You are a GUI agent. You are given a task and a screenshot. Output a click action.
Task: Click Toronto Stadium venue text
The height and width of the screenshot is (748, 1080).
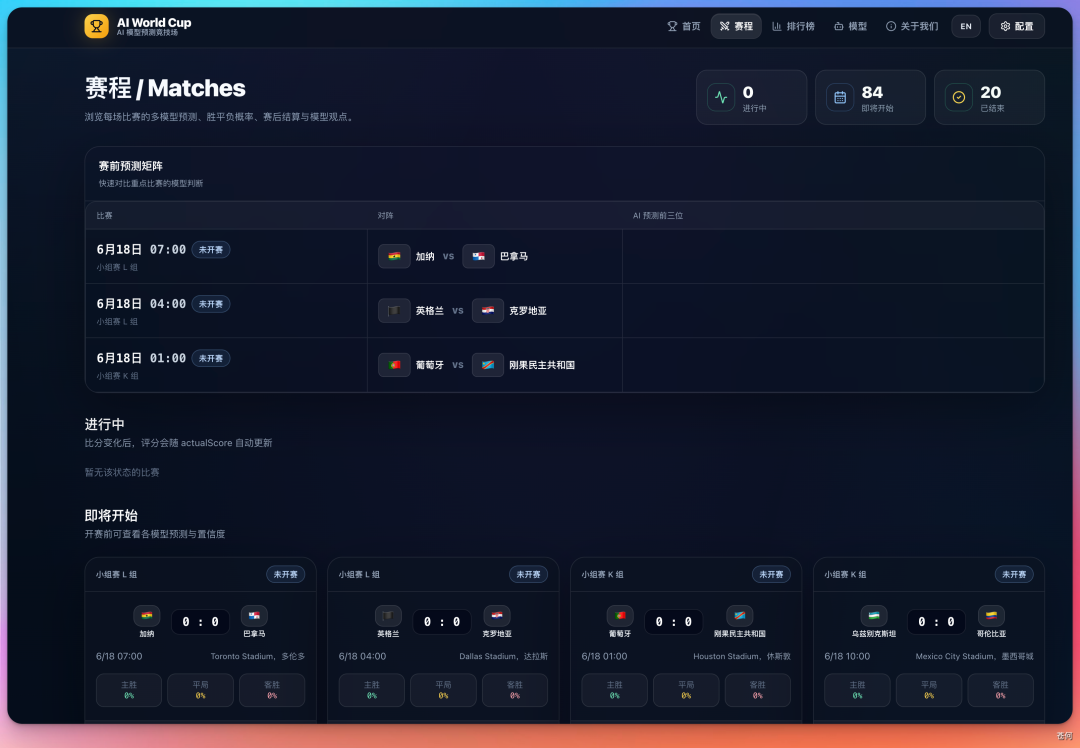[258, 656]
